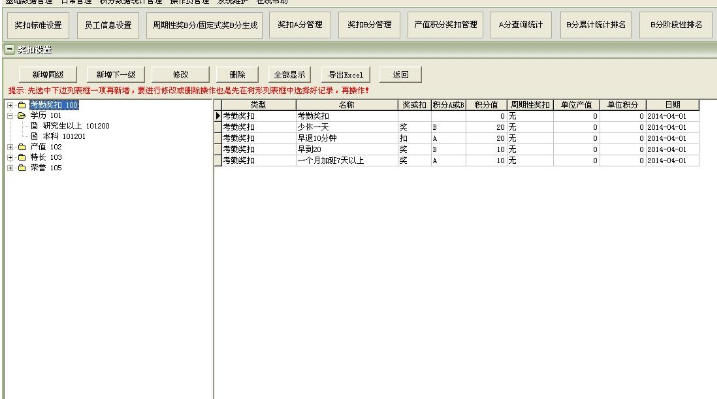Select the 一个月加班7天以上 name cell
This screenshot has width=717, height=399.
pos(347,160)
